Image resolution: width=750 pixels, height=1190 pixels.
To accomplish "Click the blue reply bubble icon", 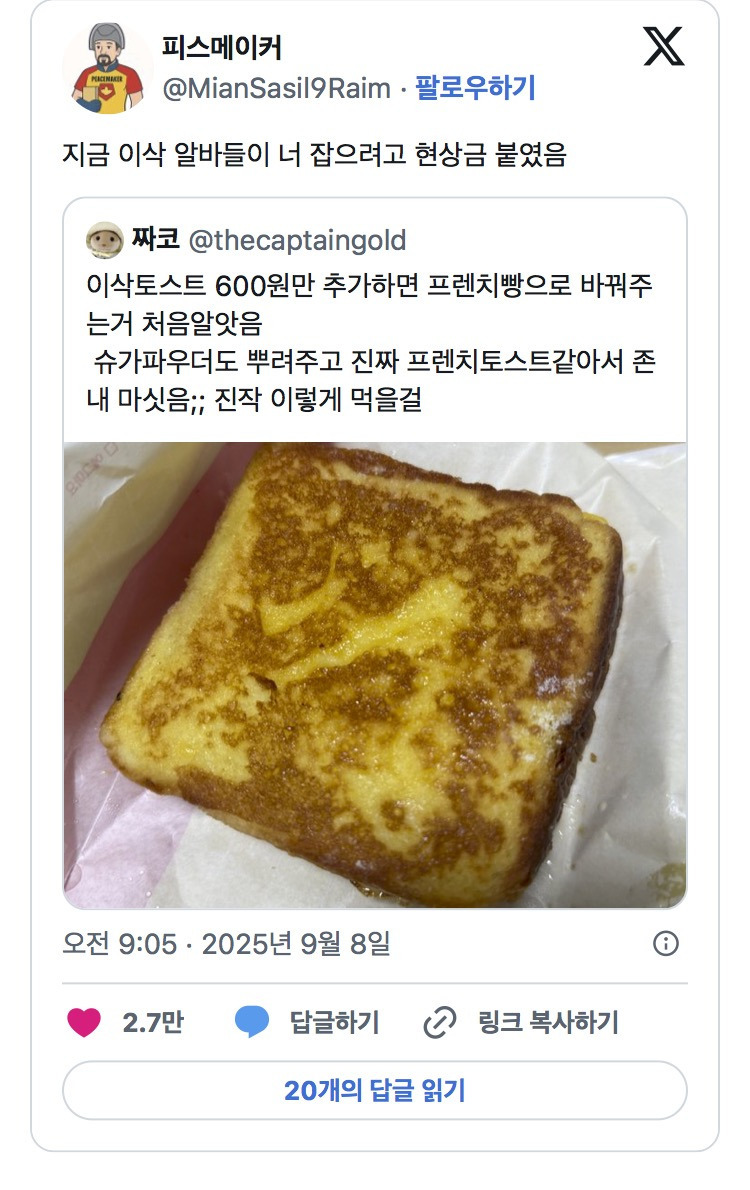I will point(251,1022).
